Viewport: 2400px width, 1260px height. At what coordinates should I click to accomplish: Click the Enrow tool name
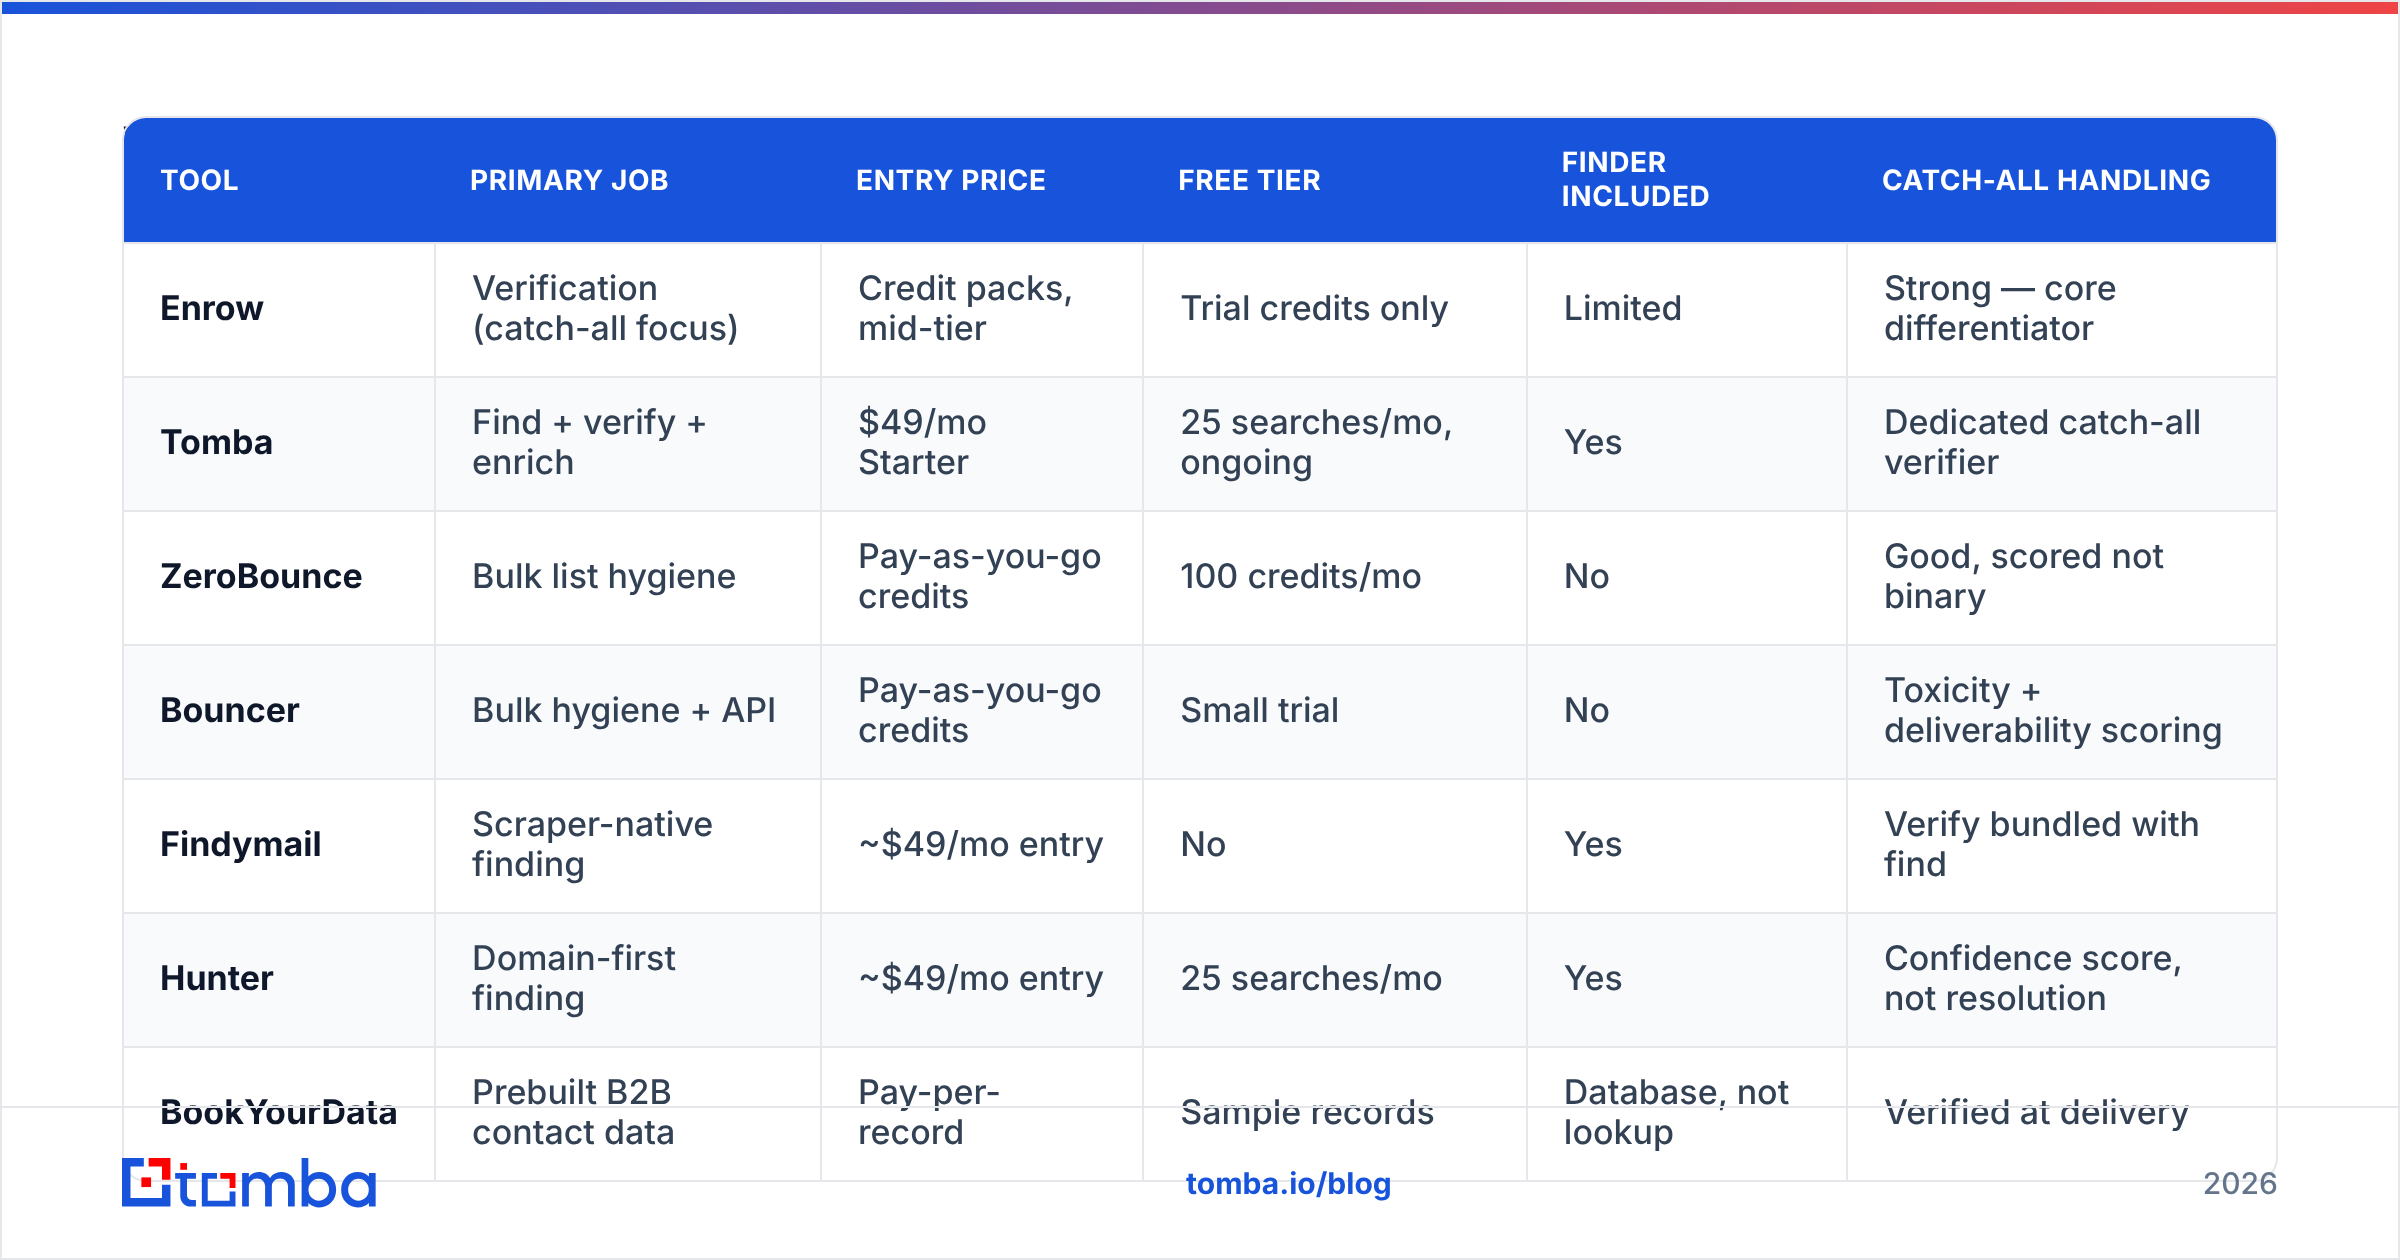(x=212, y=308)
